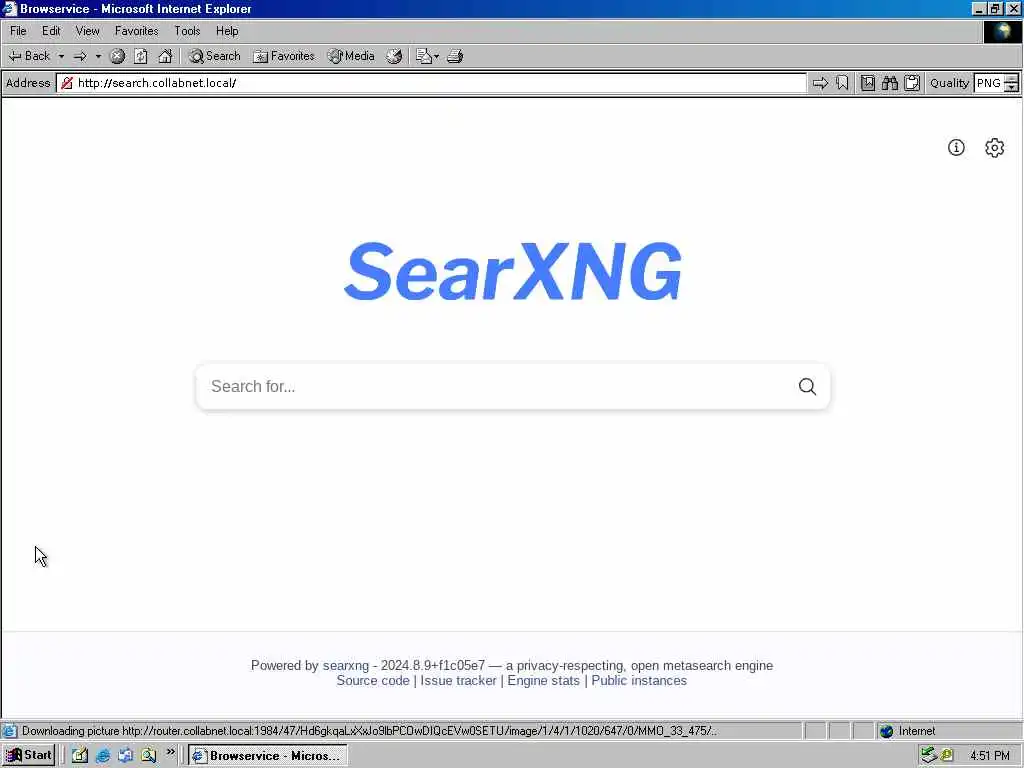The height and width of the screenshot is (768, 1024).
Task: Open the Tools menu
Action: click(x=187, y=31)
